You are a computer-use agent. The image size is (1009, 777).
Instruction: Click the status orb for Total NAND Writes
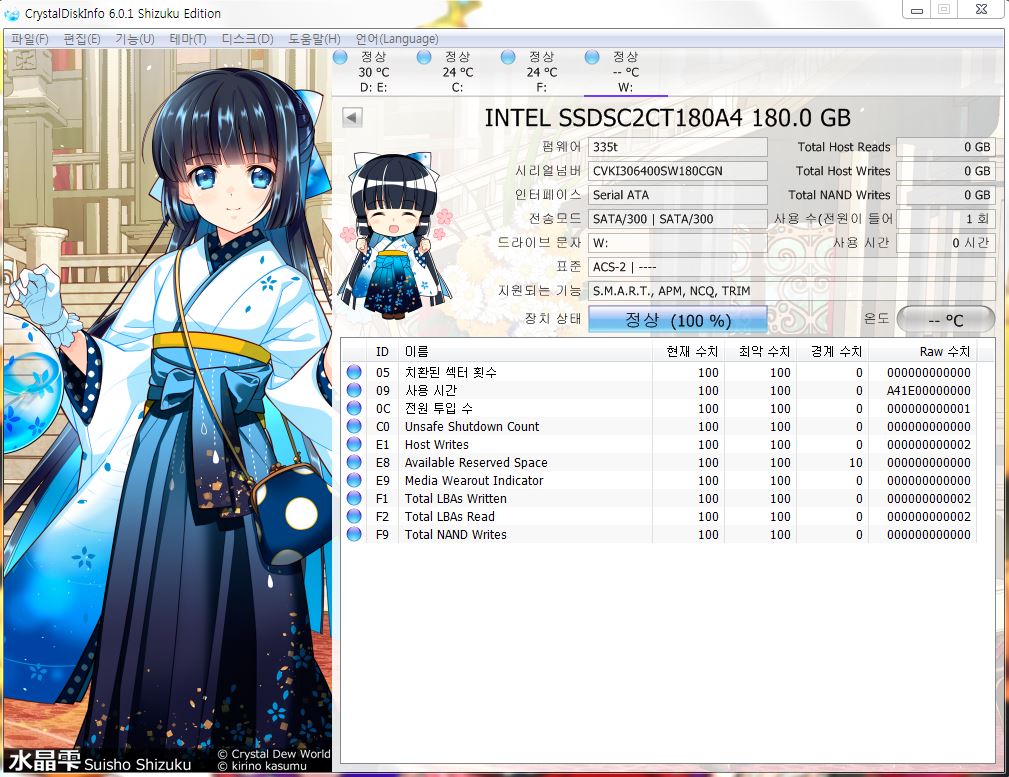[x=354, y=534]
